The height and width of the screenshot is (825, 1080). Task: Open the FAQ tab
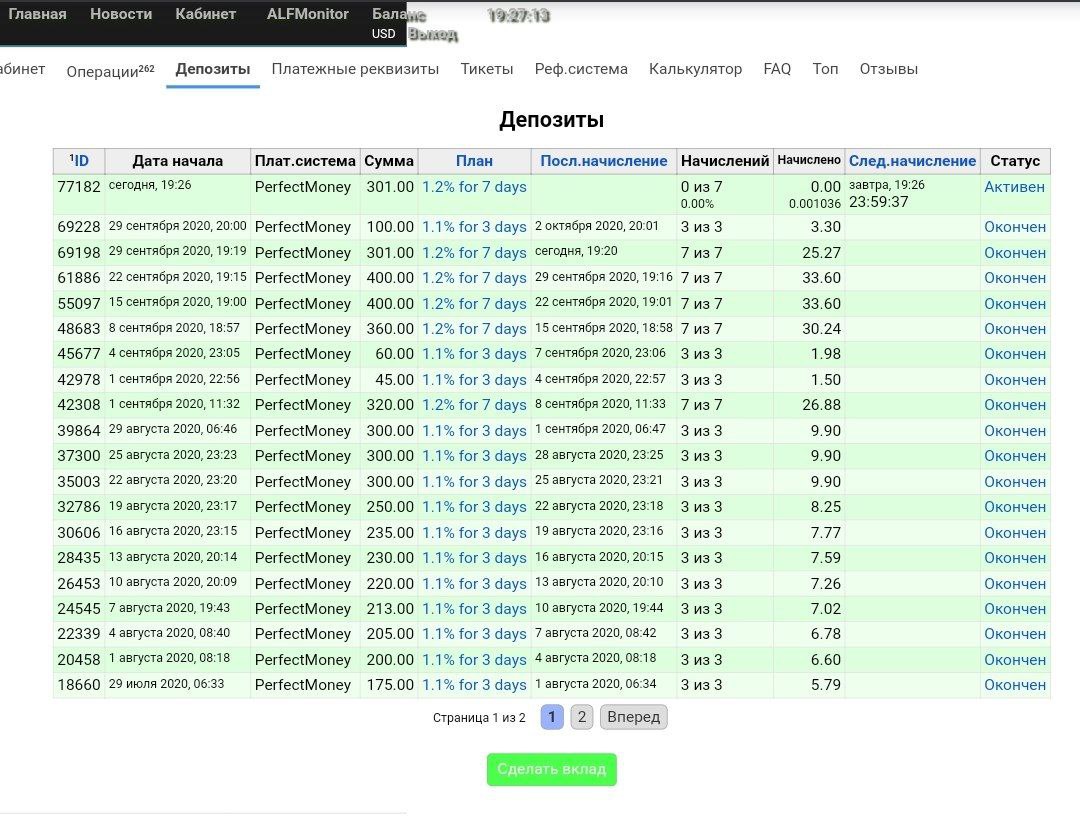pos(777,69)
